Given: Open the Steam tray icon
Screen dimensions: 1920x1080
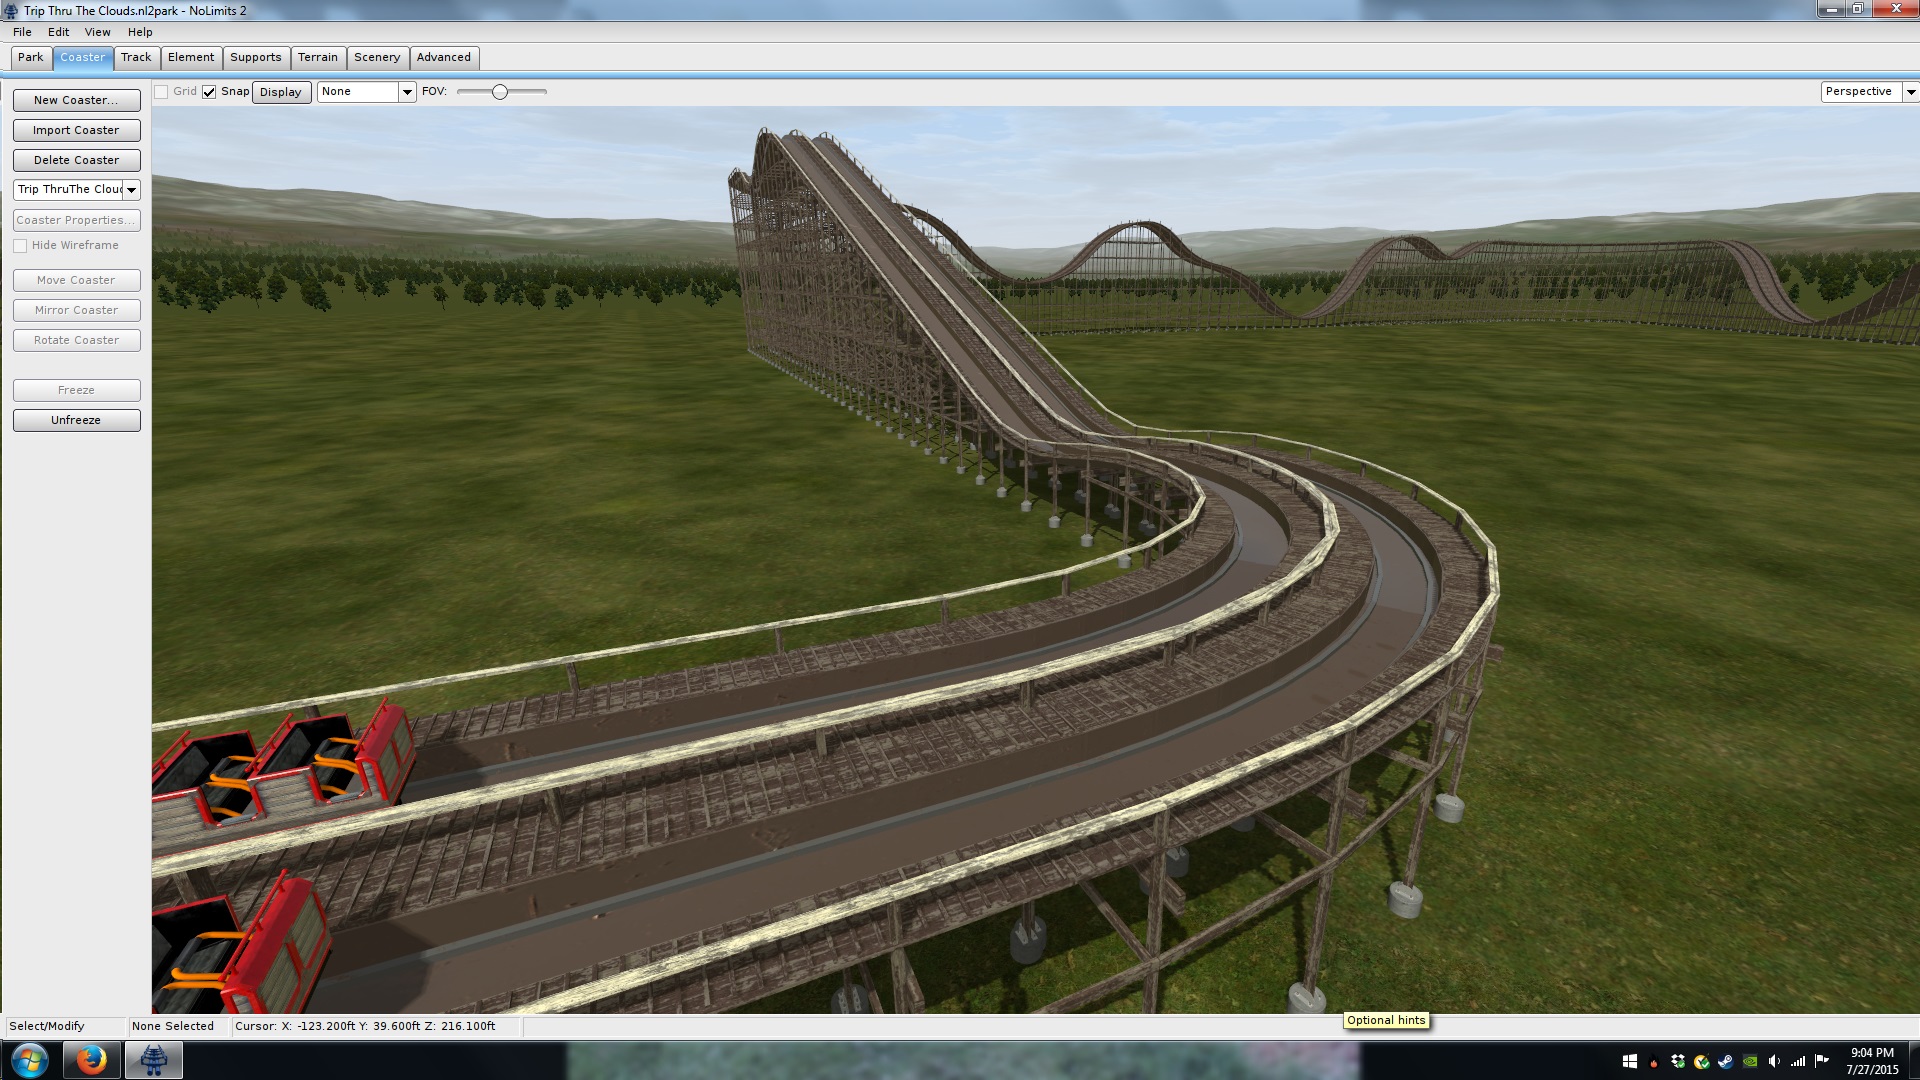Looking at the screenshot, I should (x=1726, y=1061).
